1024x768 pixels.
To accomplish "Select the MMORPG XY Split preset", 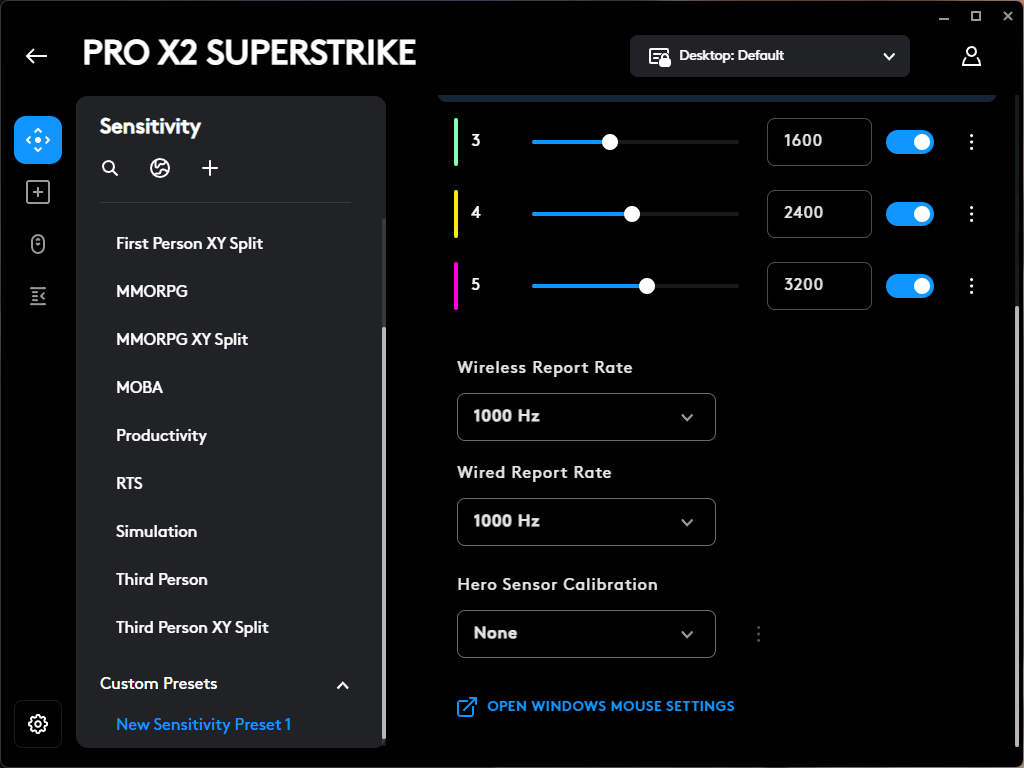I will [182, 340].
